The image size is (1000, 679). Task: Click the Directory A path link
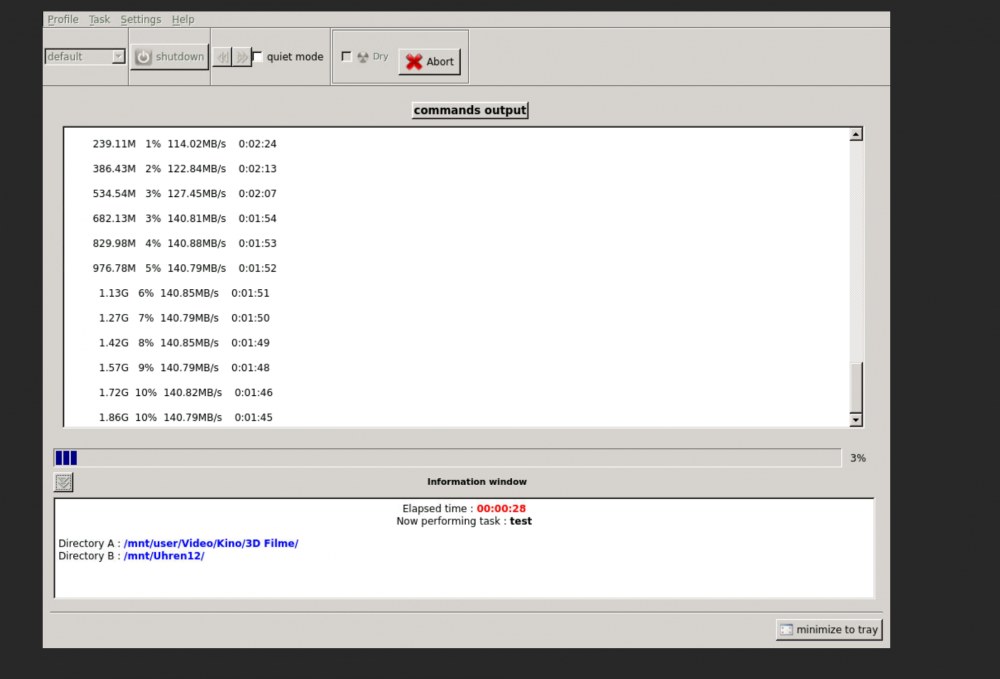pos(211,543)
